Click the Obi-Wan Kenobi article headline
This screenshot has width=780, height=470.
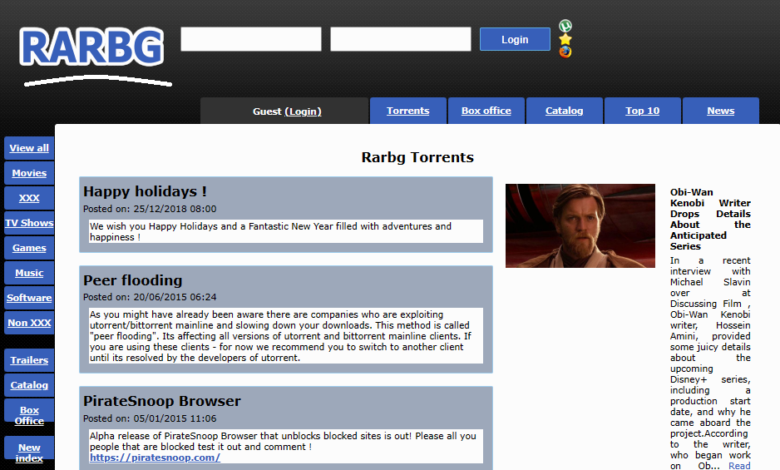click(x=710, y=219)
